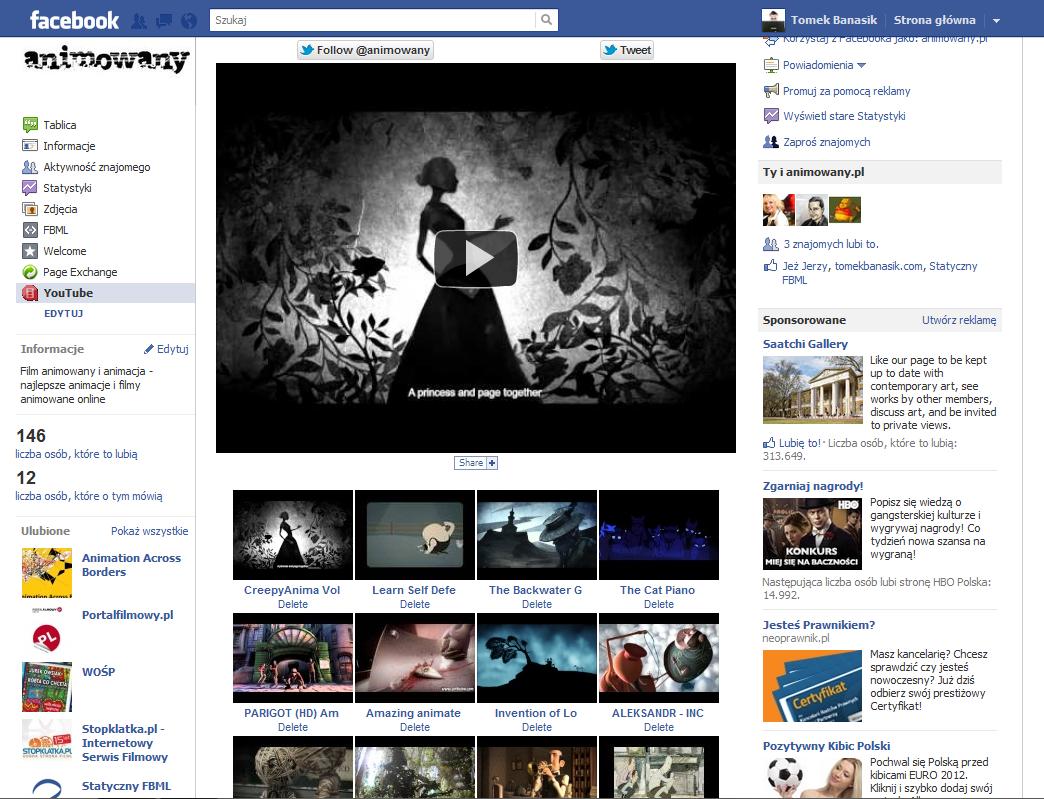Open messages icon in top bar
The width and height of the screenshot is (1044, 799).
(164, 21)
